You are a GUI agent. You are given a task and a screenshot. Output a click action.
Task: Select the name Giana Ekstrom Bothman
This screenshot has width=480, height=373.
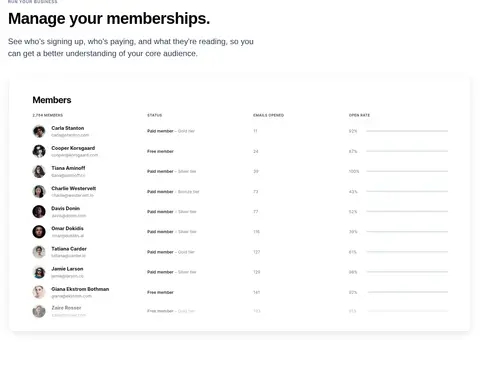point(80,289)
